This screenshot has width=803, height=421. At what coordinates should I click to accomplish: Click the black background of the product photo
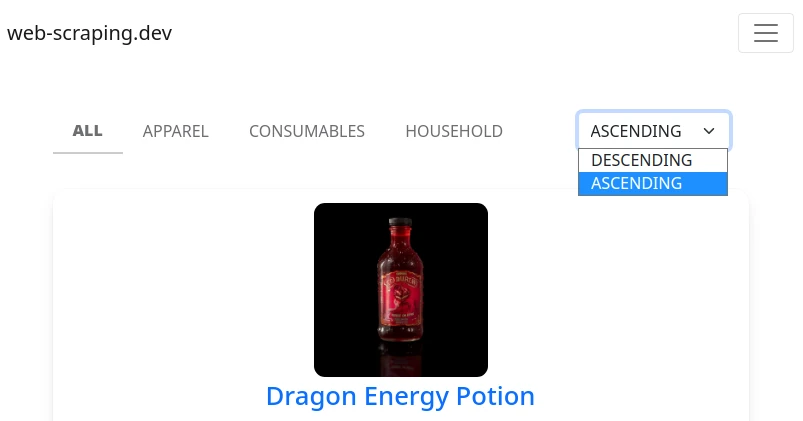point(343,241)
